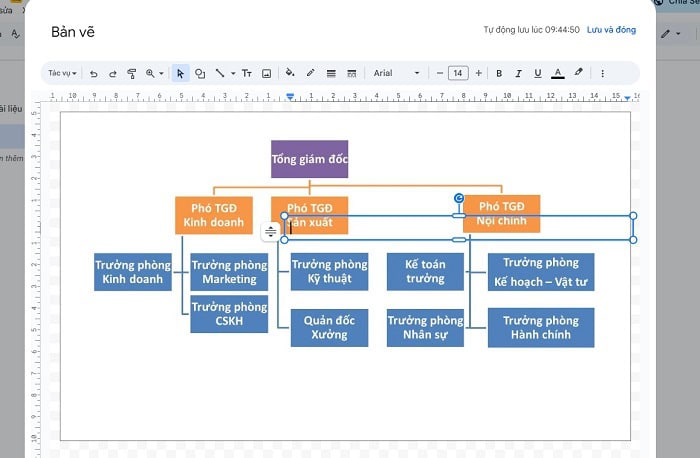Toggle Bold formatting

click(x=499, y=73)
